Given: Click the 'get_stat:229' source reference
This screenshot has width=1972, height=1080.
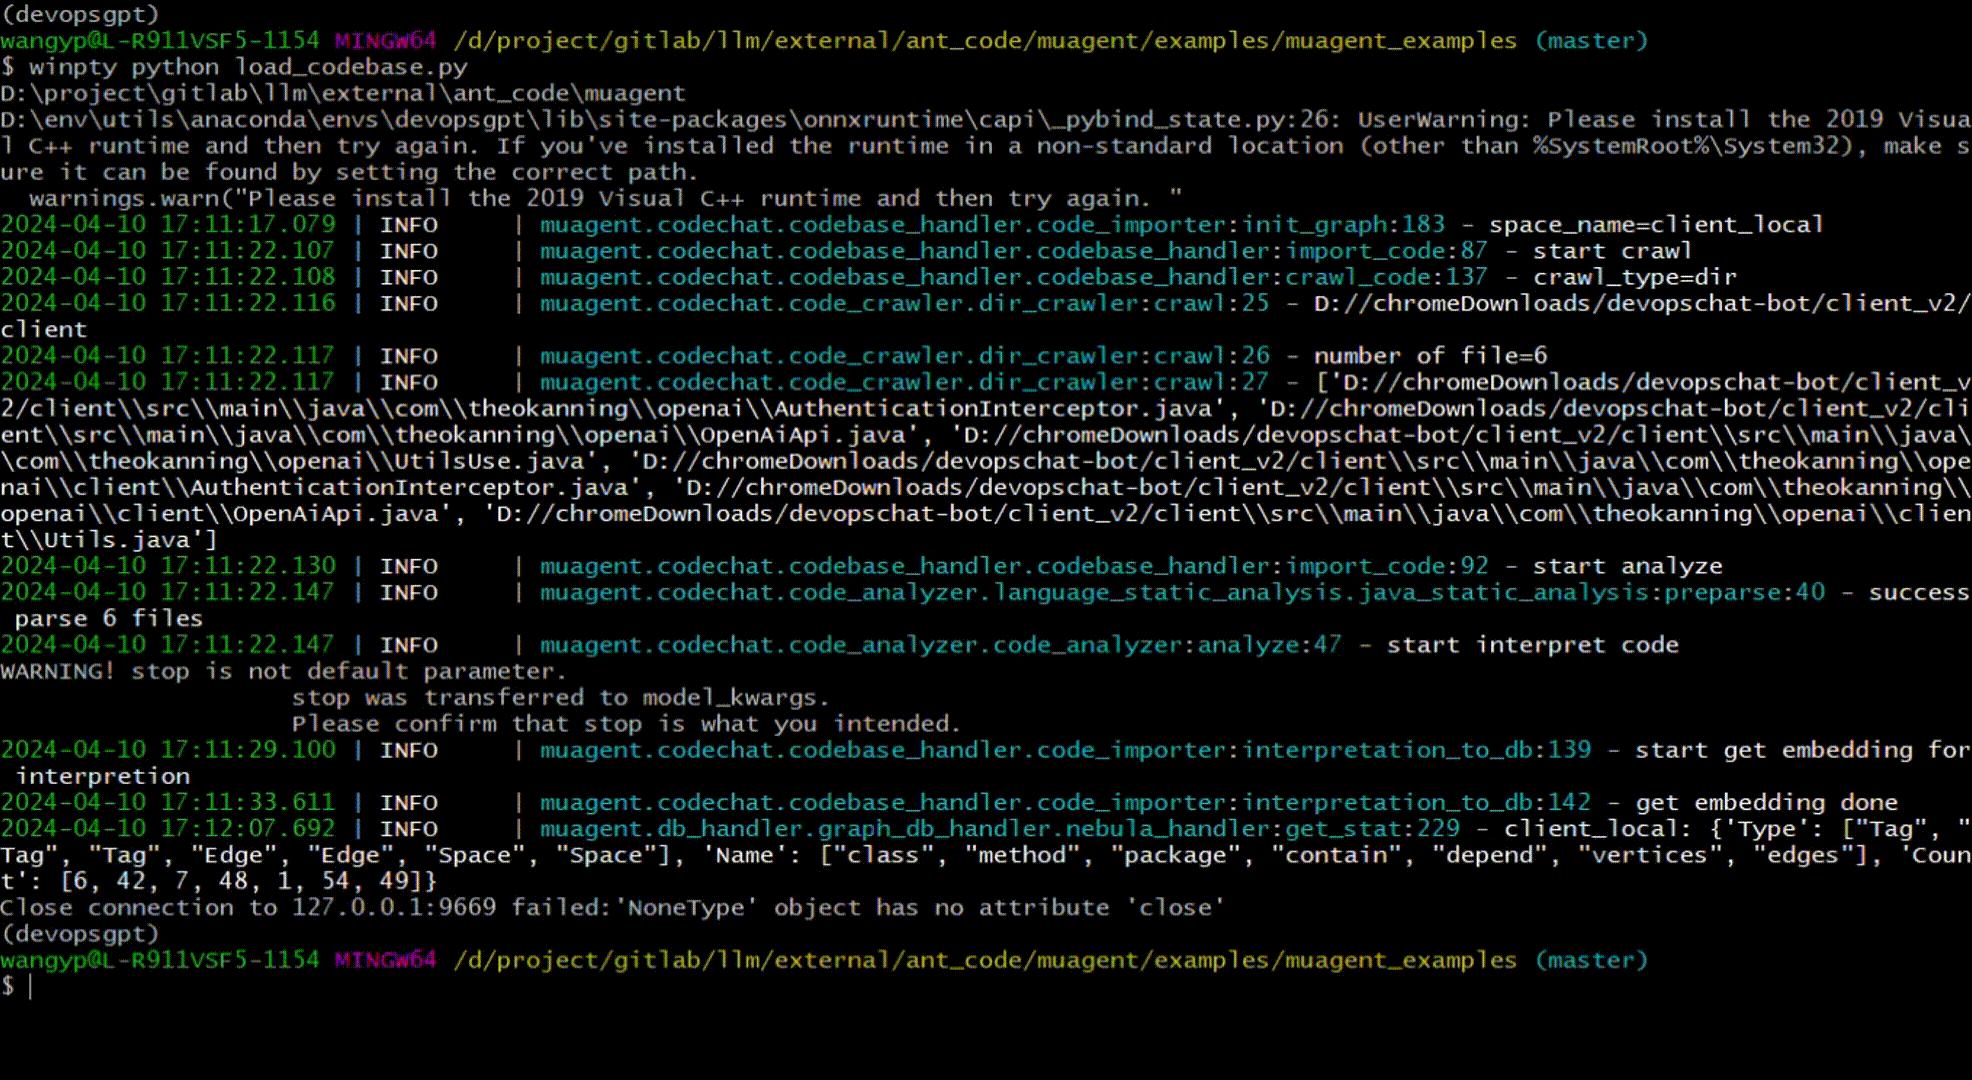Looking at the screenshot, I should [1372, 829].
